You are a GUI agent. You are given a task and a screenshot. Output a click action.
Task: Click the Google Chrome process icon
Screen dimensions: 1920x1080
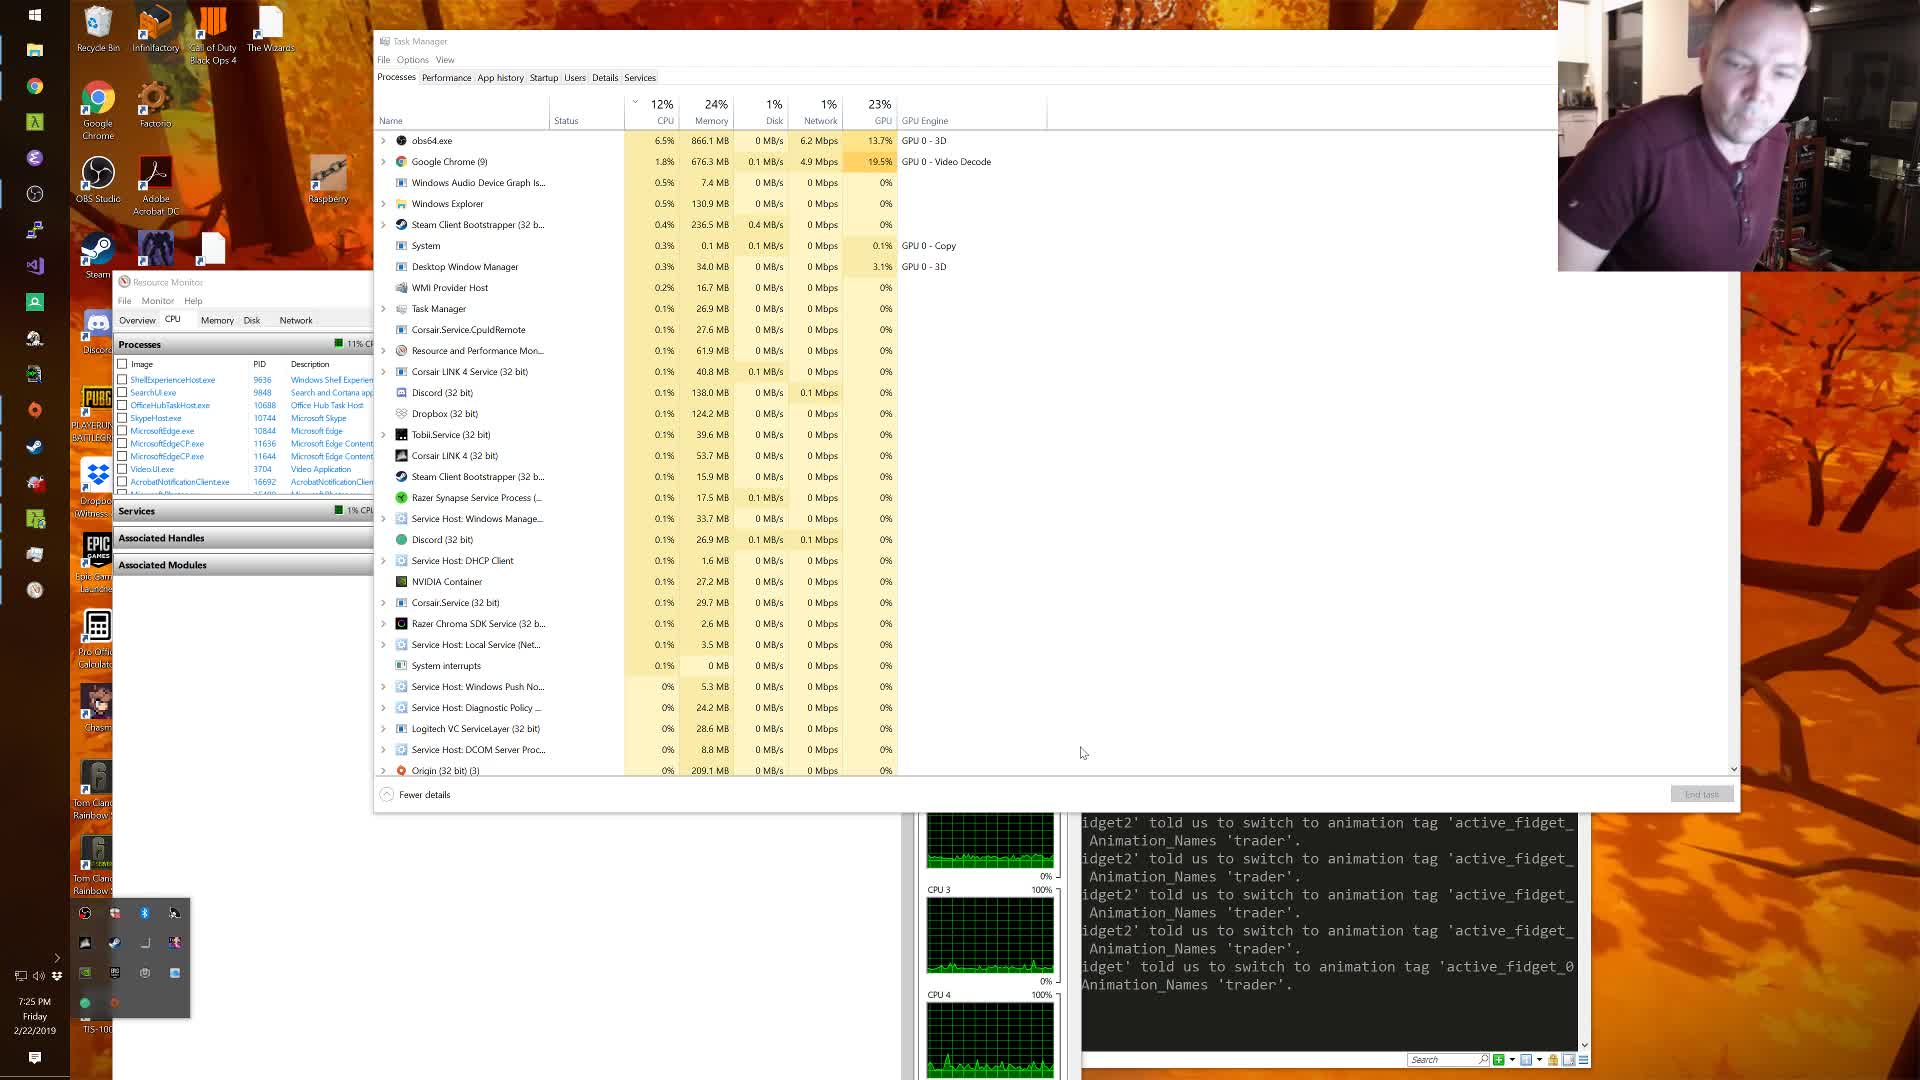(401, 162)
